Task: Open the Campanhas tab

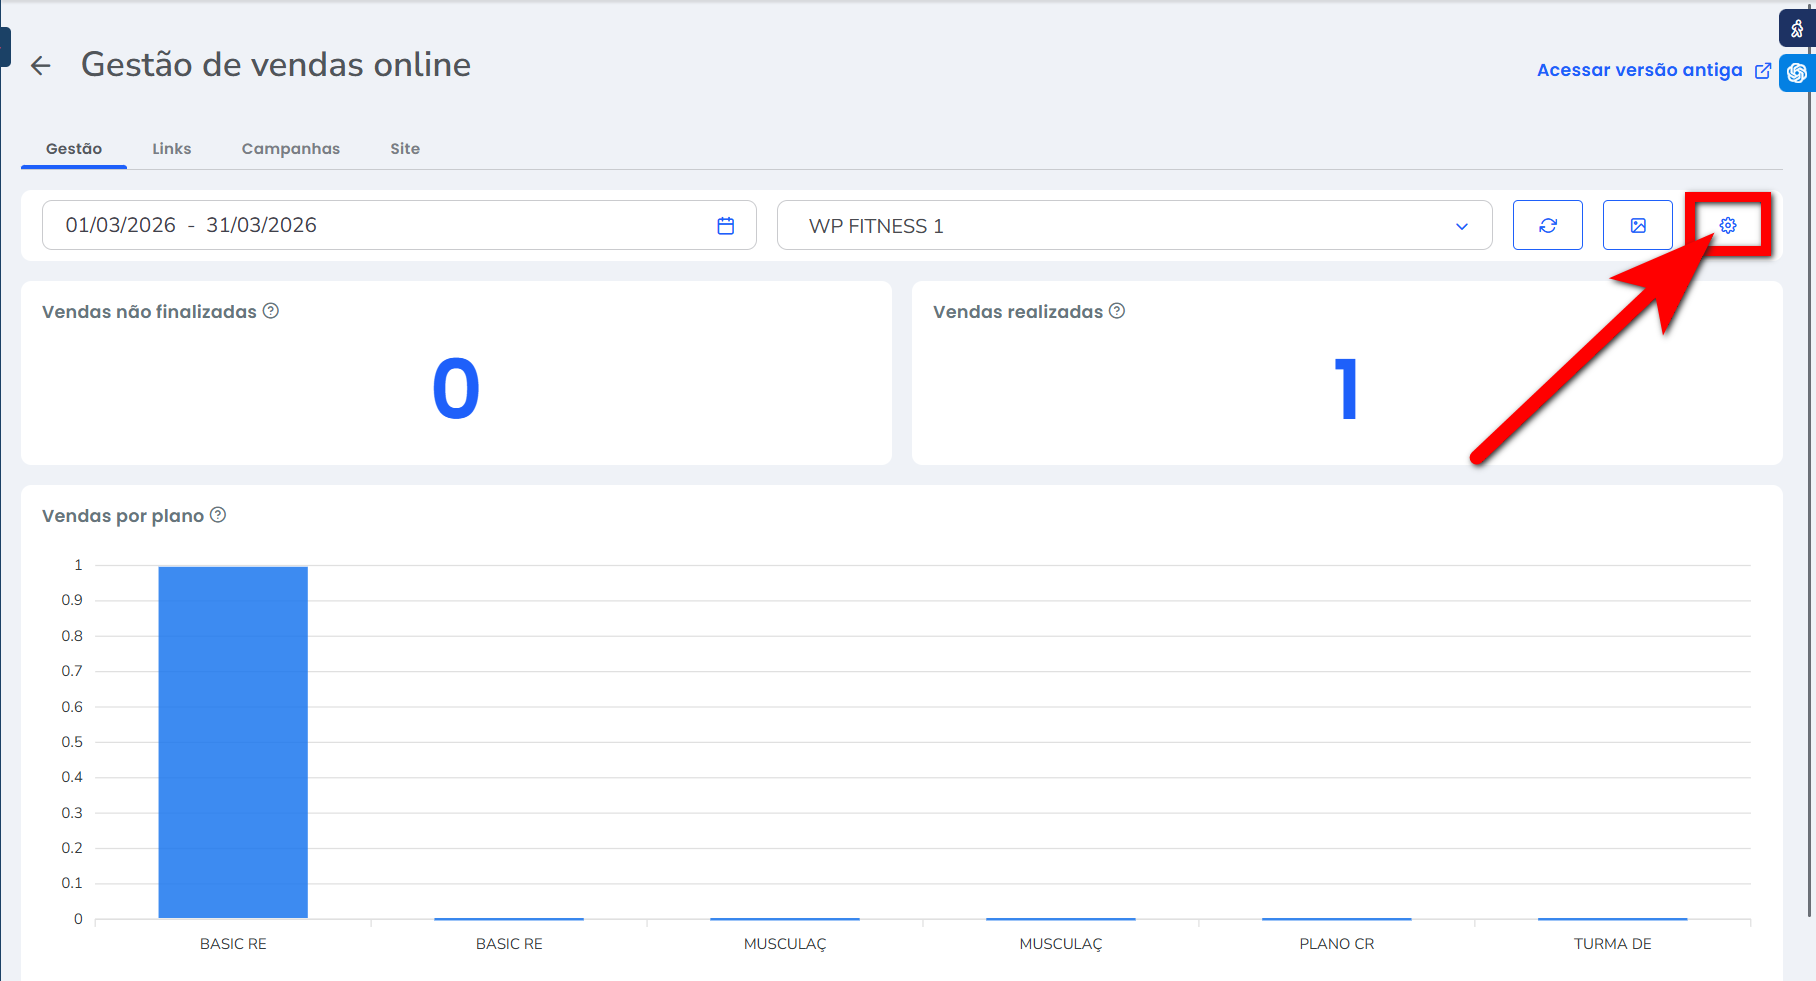Action: 290,149
